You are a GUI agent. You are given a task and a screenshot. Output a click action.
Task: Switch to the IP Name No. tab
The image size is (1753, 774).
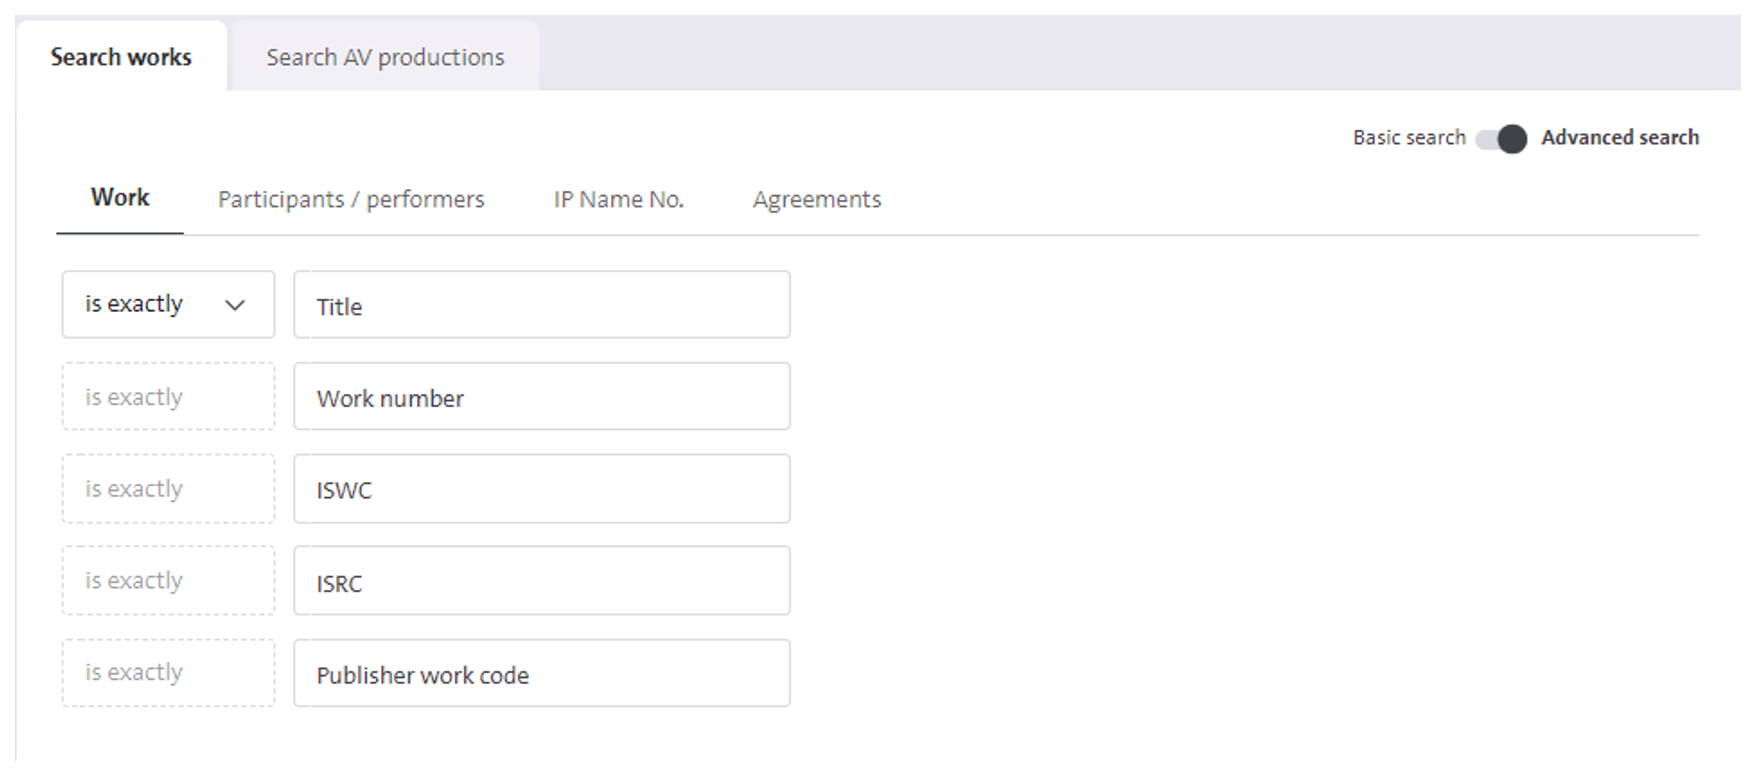[619, 200]
